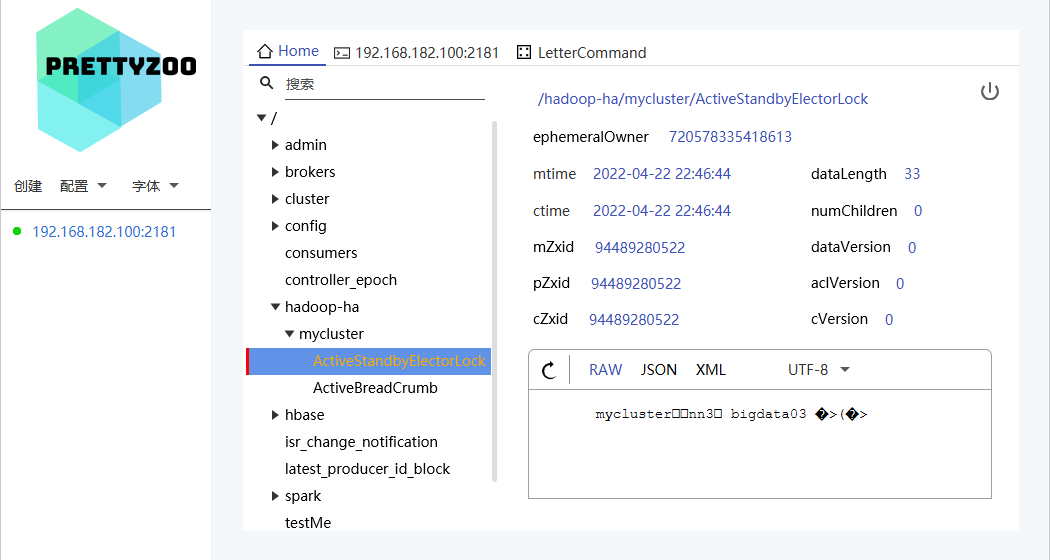
Task: Open the 192.168.182.100:2181 terminal tab
Action: (417, 53)
